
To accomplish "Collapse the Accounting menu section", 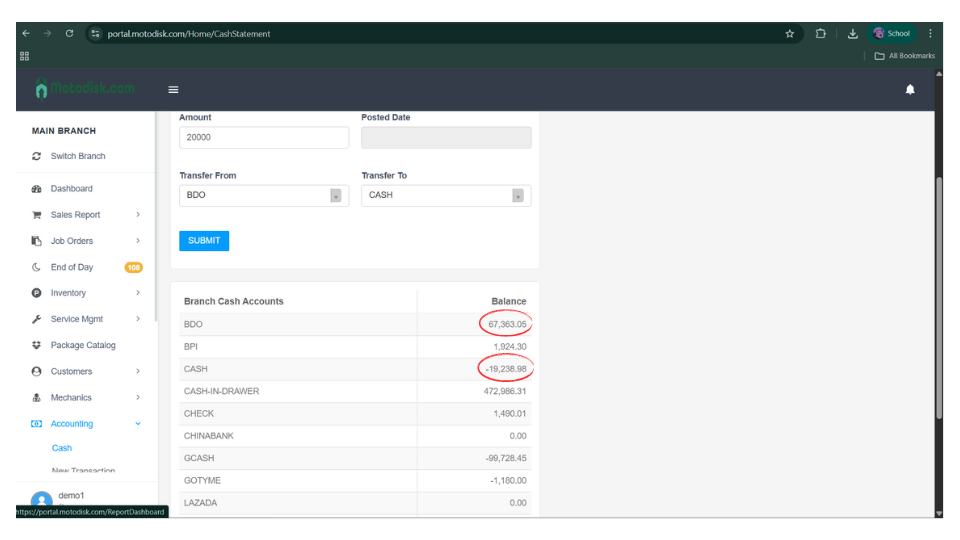I will [x=137, y=424].
